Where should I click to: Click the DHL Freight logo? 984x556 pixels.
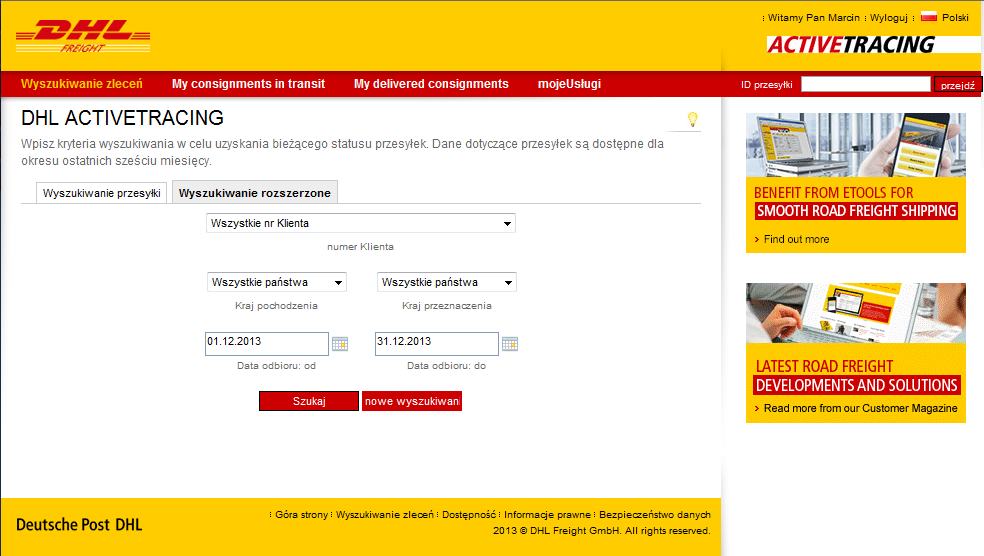tap(83, 36)
